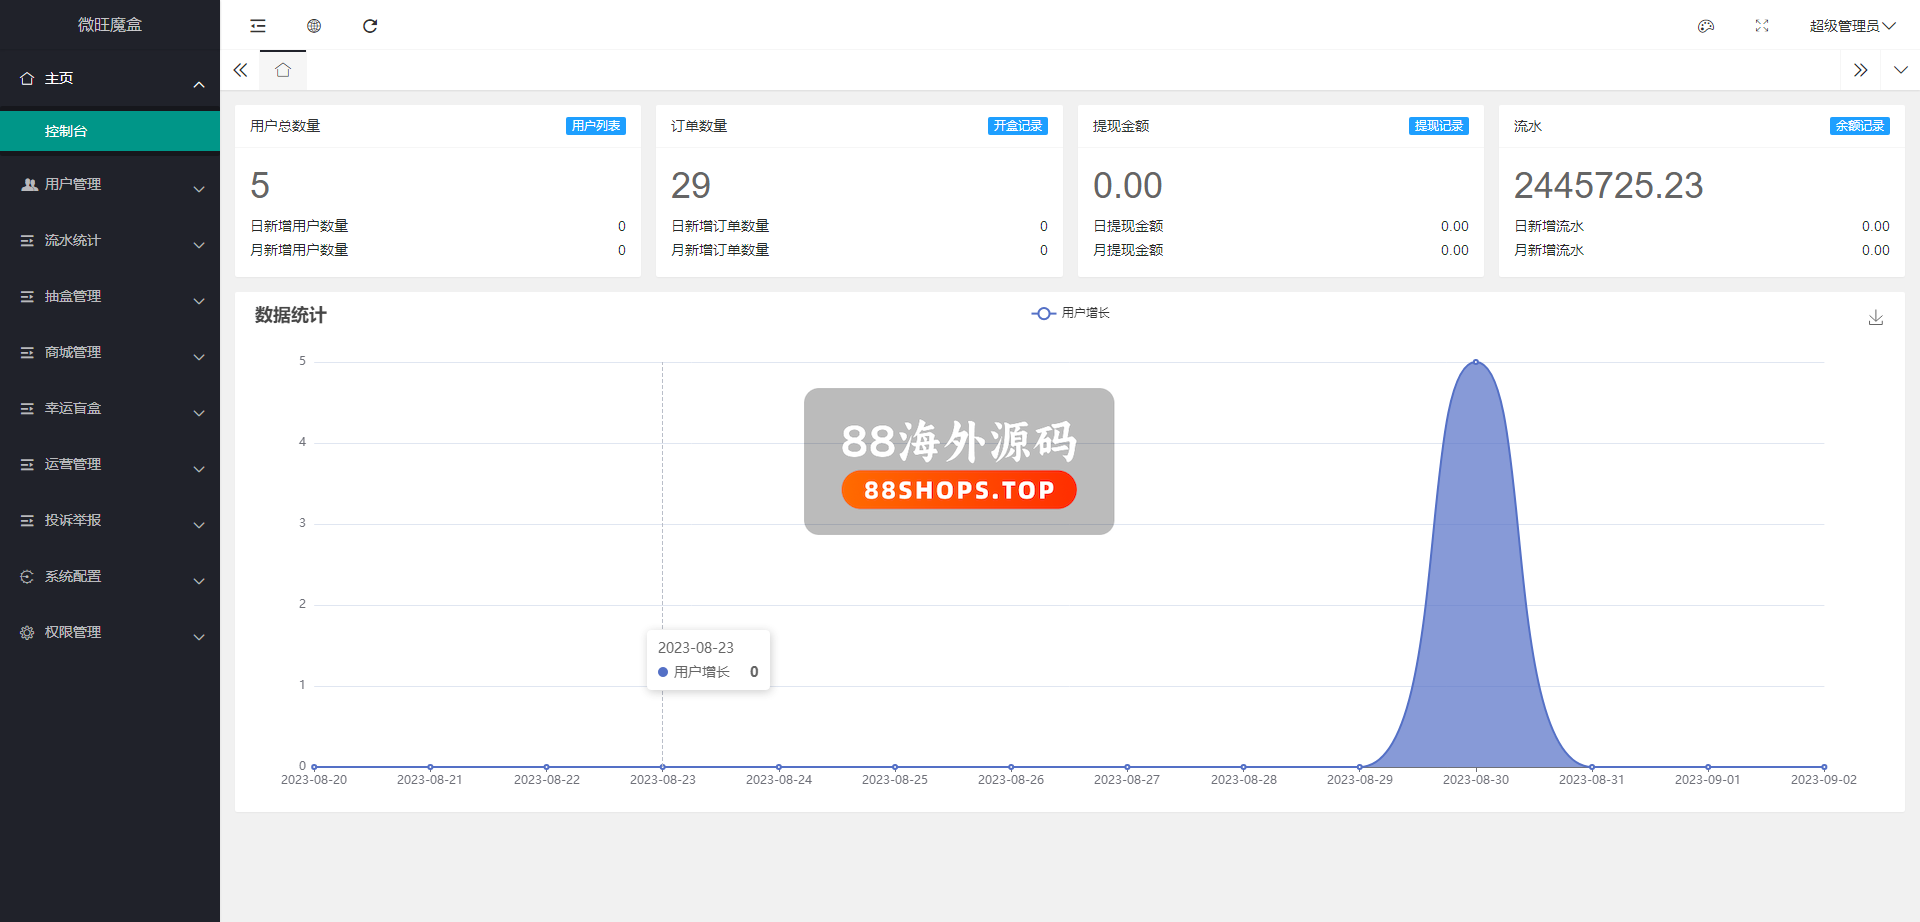Open the 超级管理员 user dropdown

pyautogui.click(x=1851, y=26)
